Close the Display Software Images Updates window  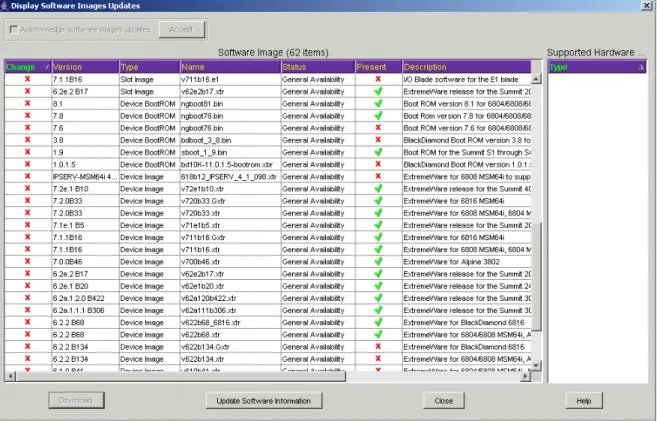coord(647,5)
